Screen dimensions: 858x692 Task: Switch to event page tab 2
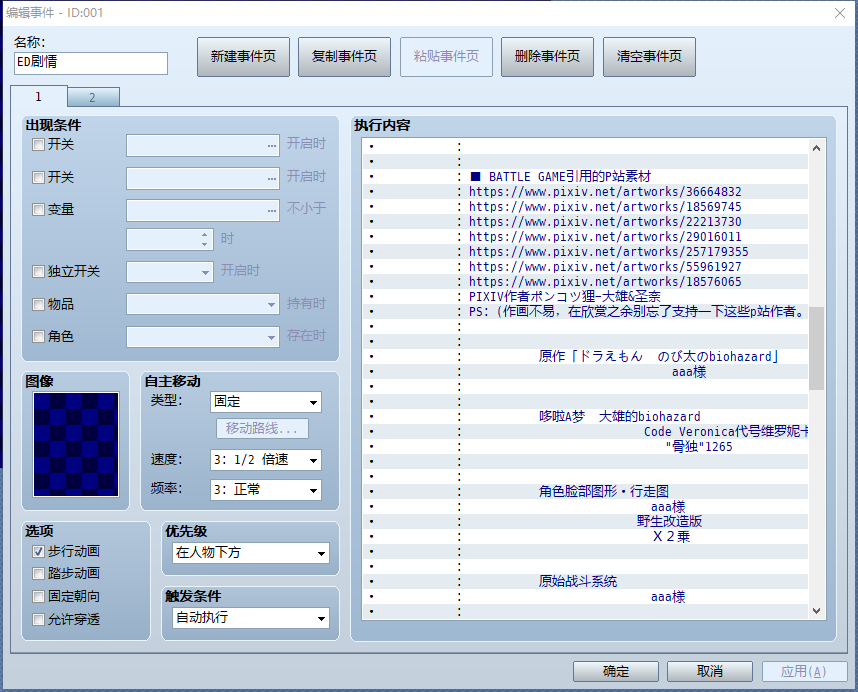coord(93,97)
